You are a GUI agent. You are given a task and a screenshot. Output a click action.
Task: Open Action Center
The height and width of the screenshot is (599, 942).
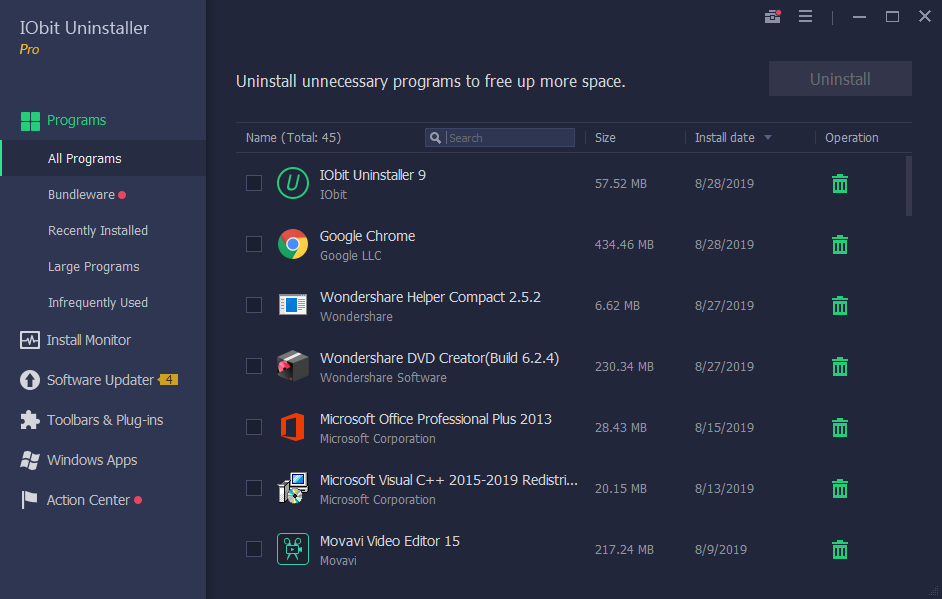tap(88, 500)
